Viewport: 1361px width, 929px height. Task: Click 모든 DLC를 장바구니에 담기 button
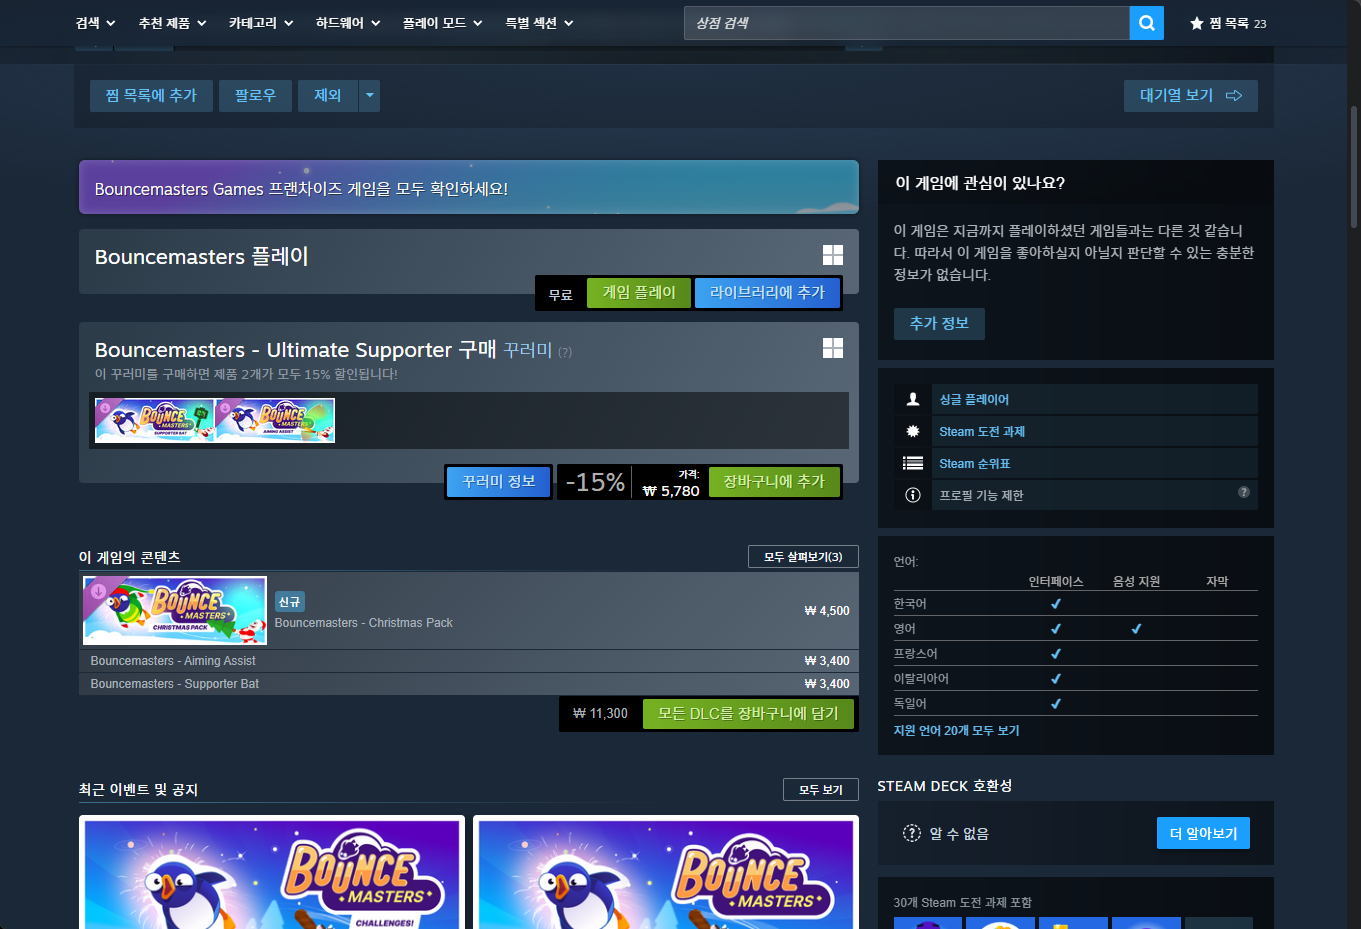pyautogui.click(x=748, y=713)
